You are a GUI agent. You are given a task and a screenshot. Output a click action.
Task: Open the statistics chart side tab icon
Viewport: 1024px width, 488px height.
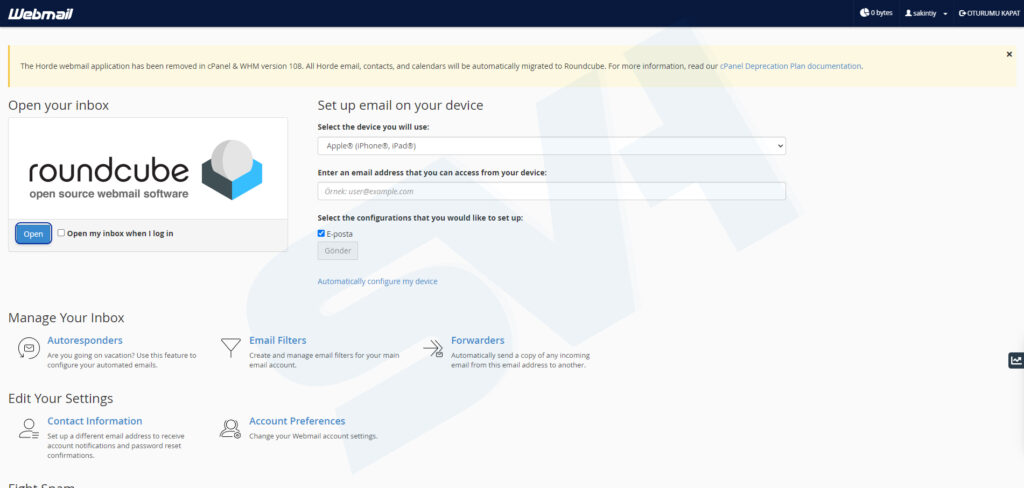tap(1016, 360)
